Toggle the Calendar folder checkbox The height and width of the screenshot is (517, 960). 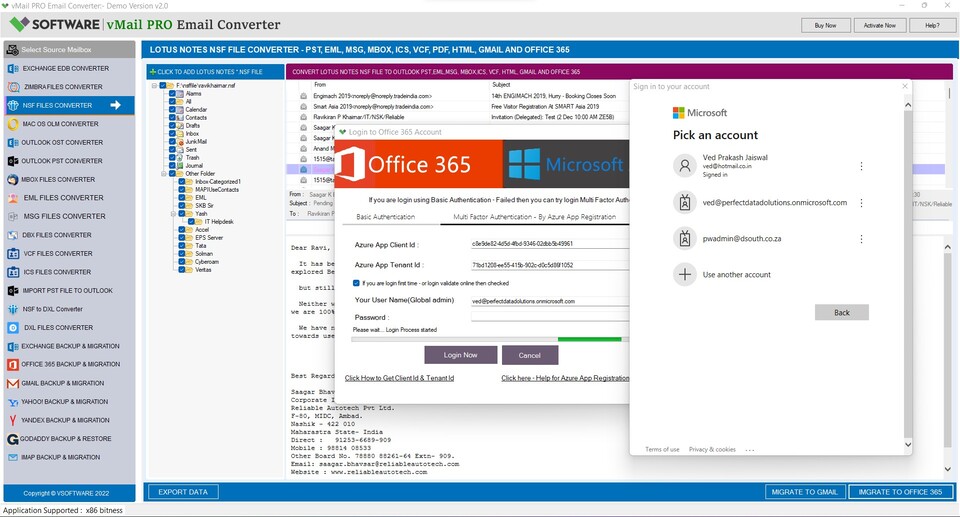pos(173,110)
